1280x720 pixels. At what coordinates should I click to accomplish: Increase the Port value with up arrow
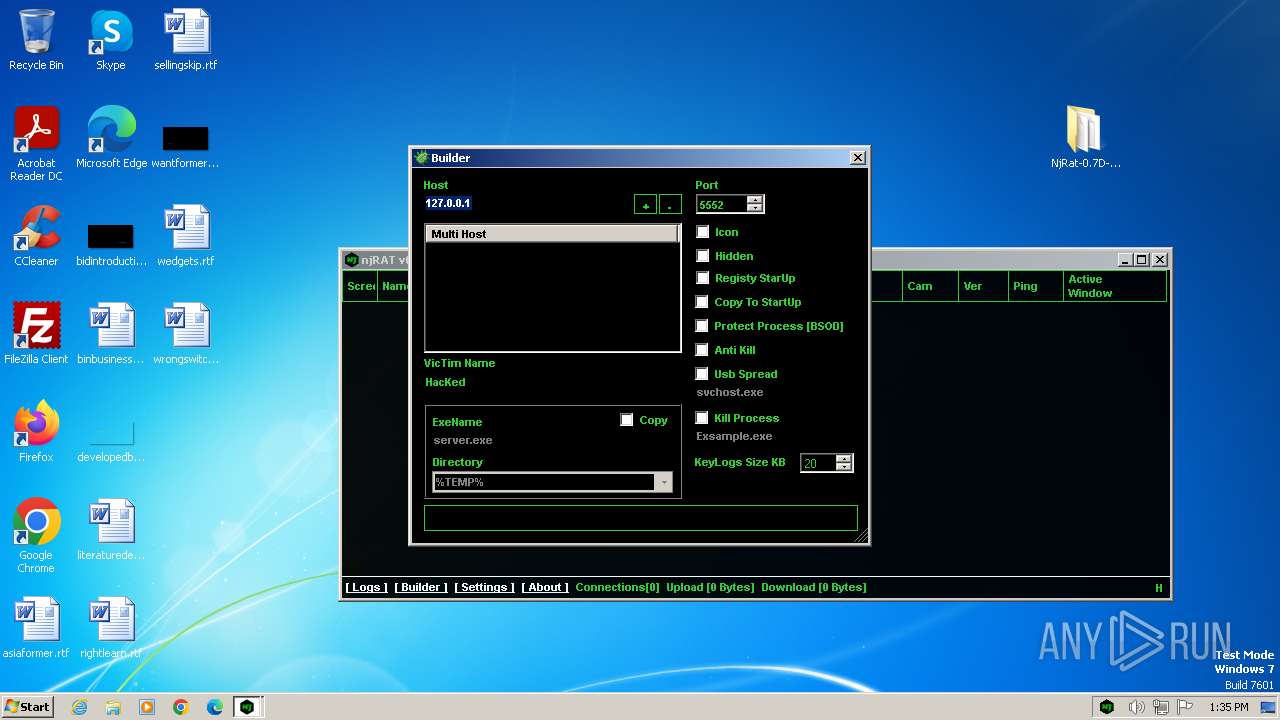coord(755,199)
